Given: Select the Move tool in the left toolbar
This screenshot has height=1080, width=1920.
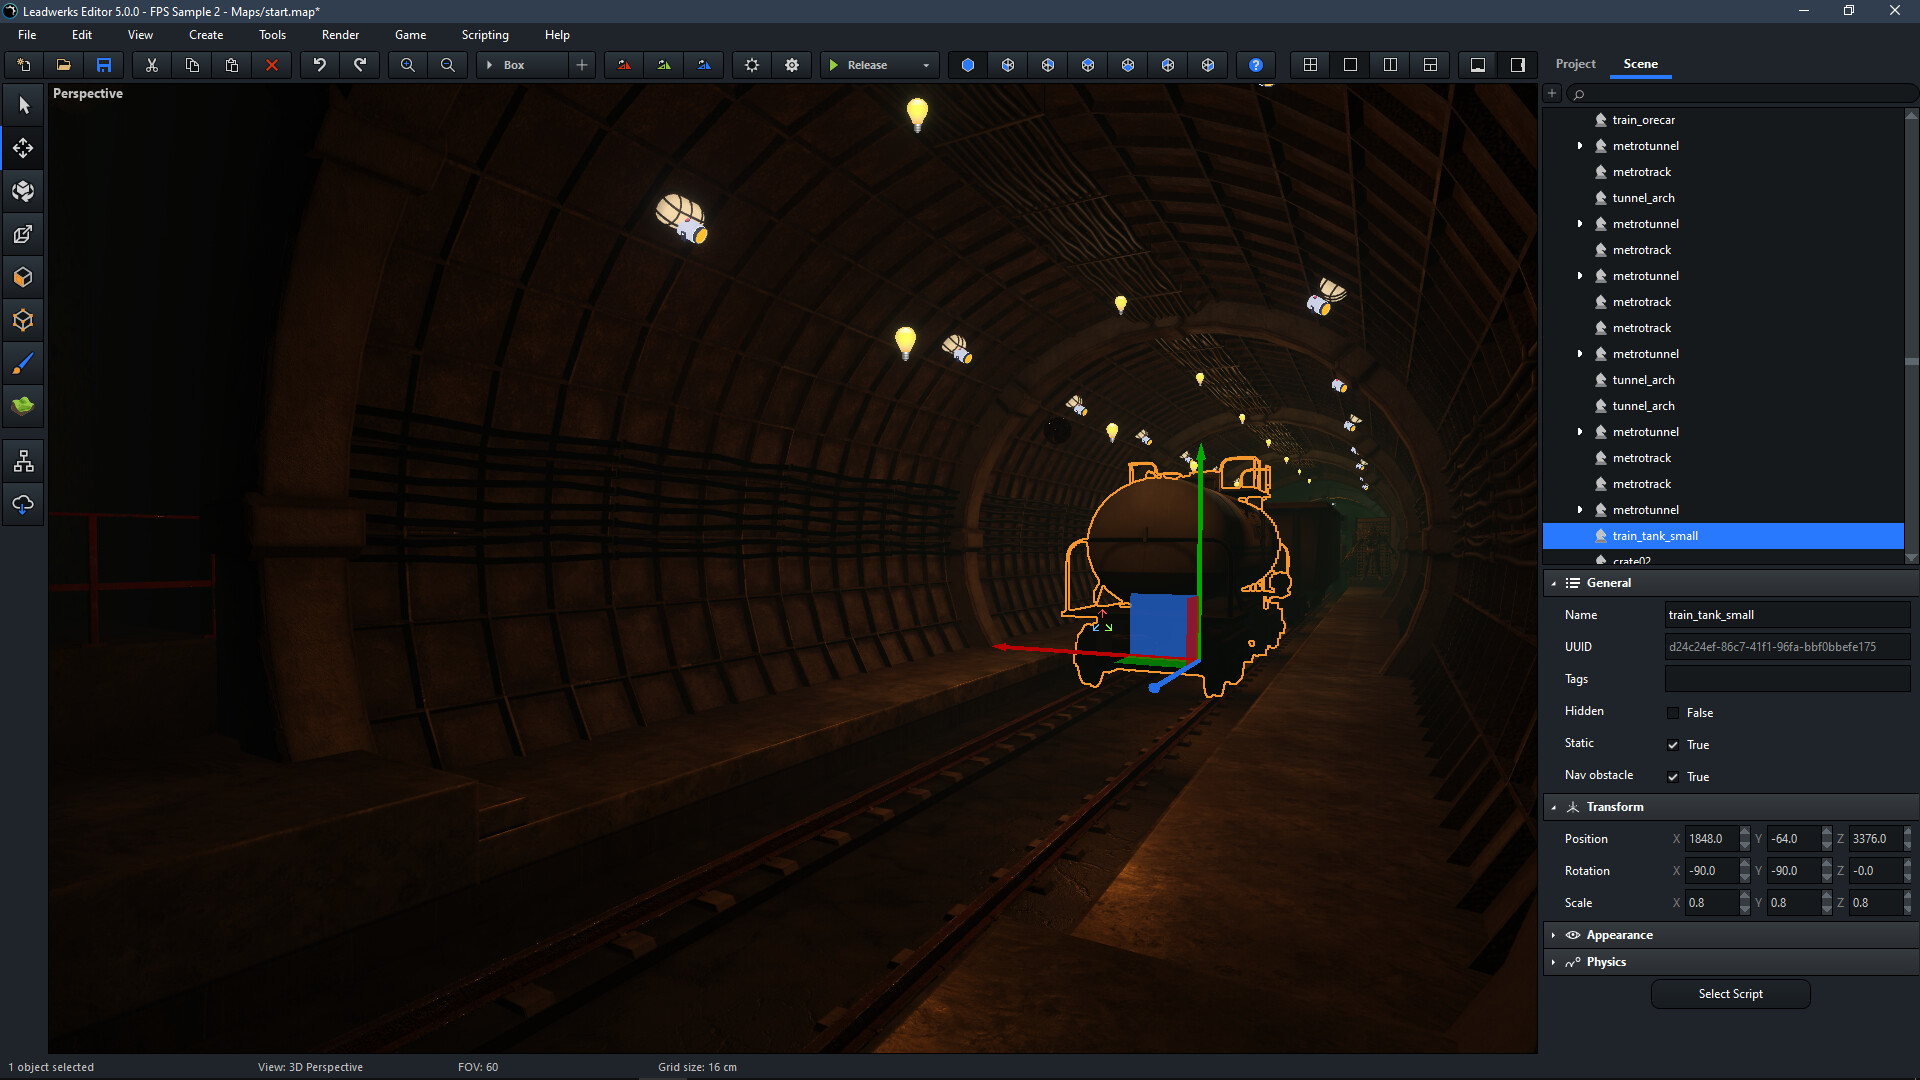Looking at the screenshot, I should [x=22, y=147].
